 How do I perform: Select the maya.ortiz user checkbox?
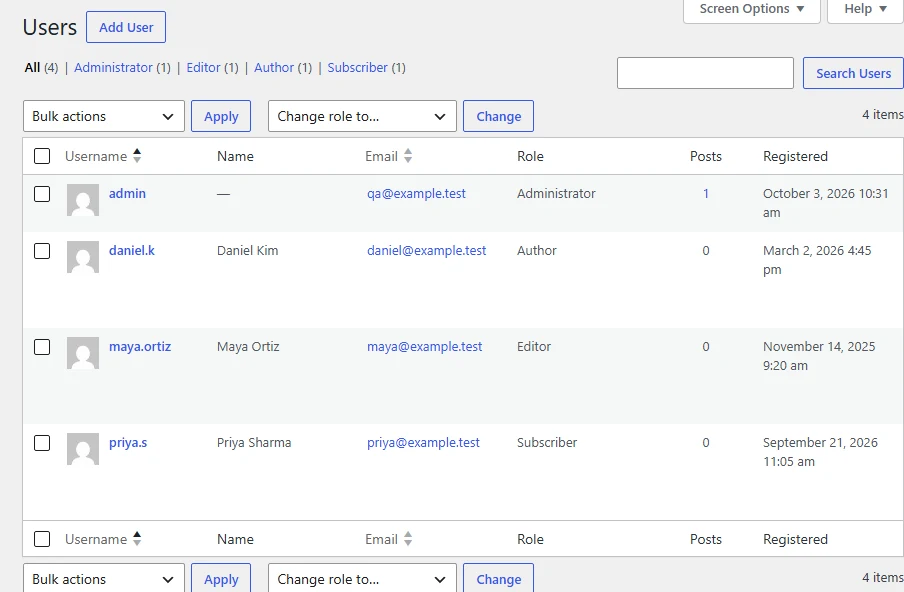coord(42,347)
